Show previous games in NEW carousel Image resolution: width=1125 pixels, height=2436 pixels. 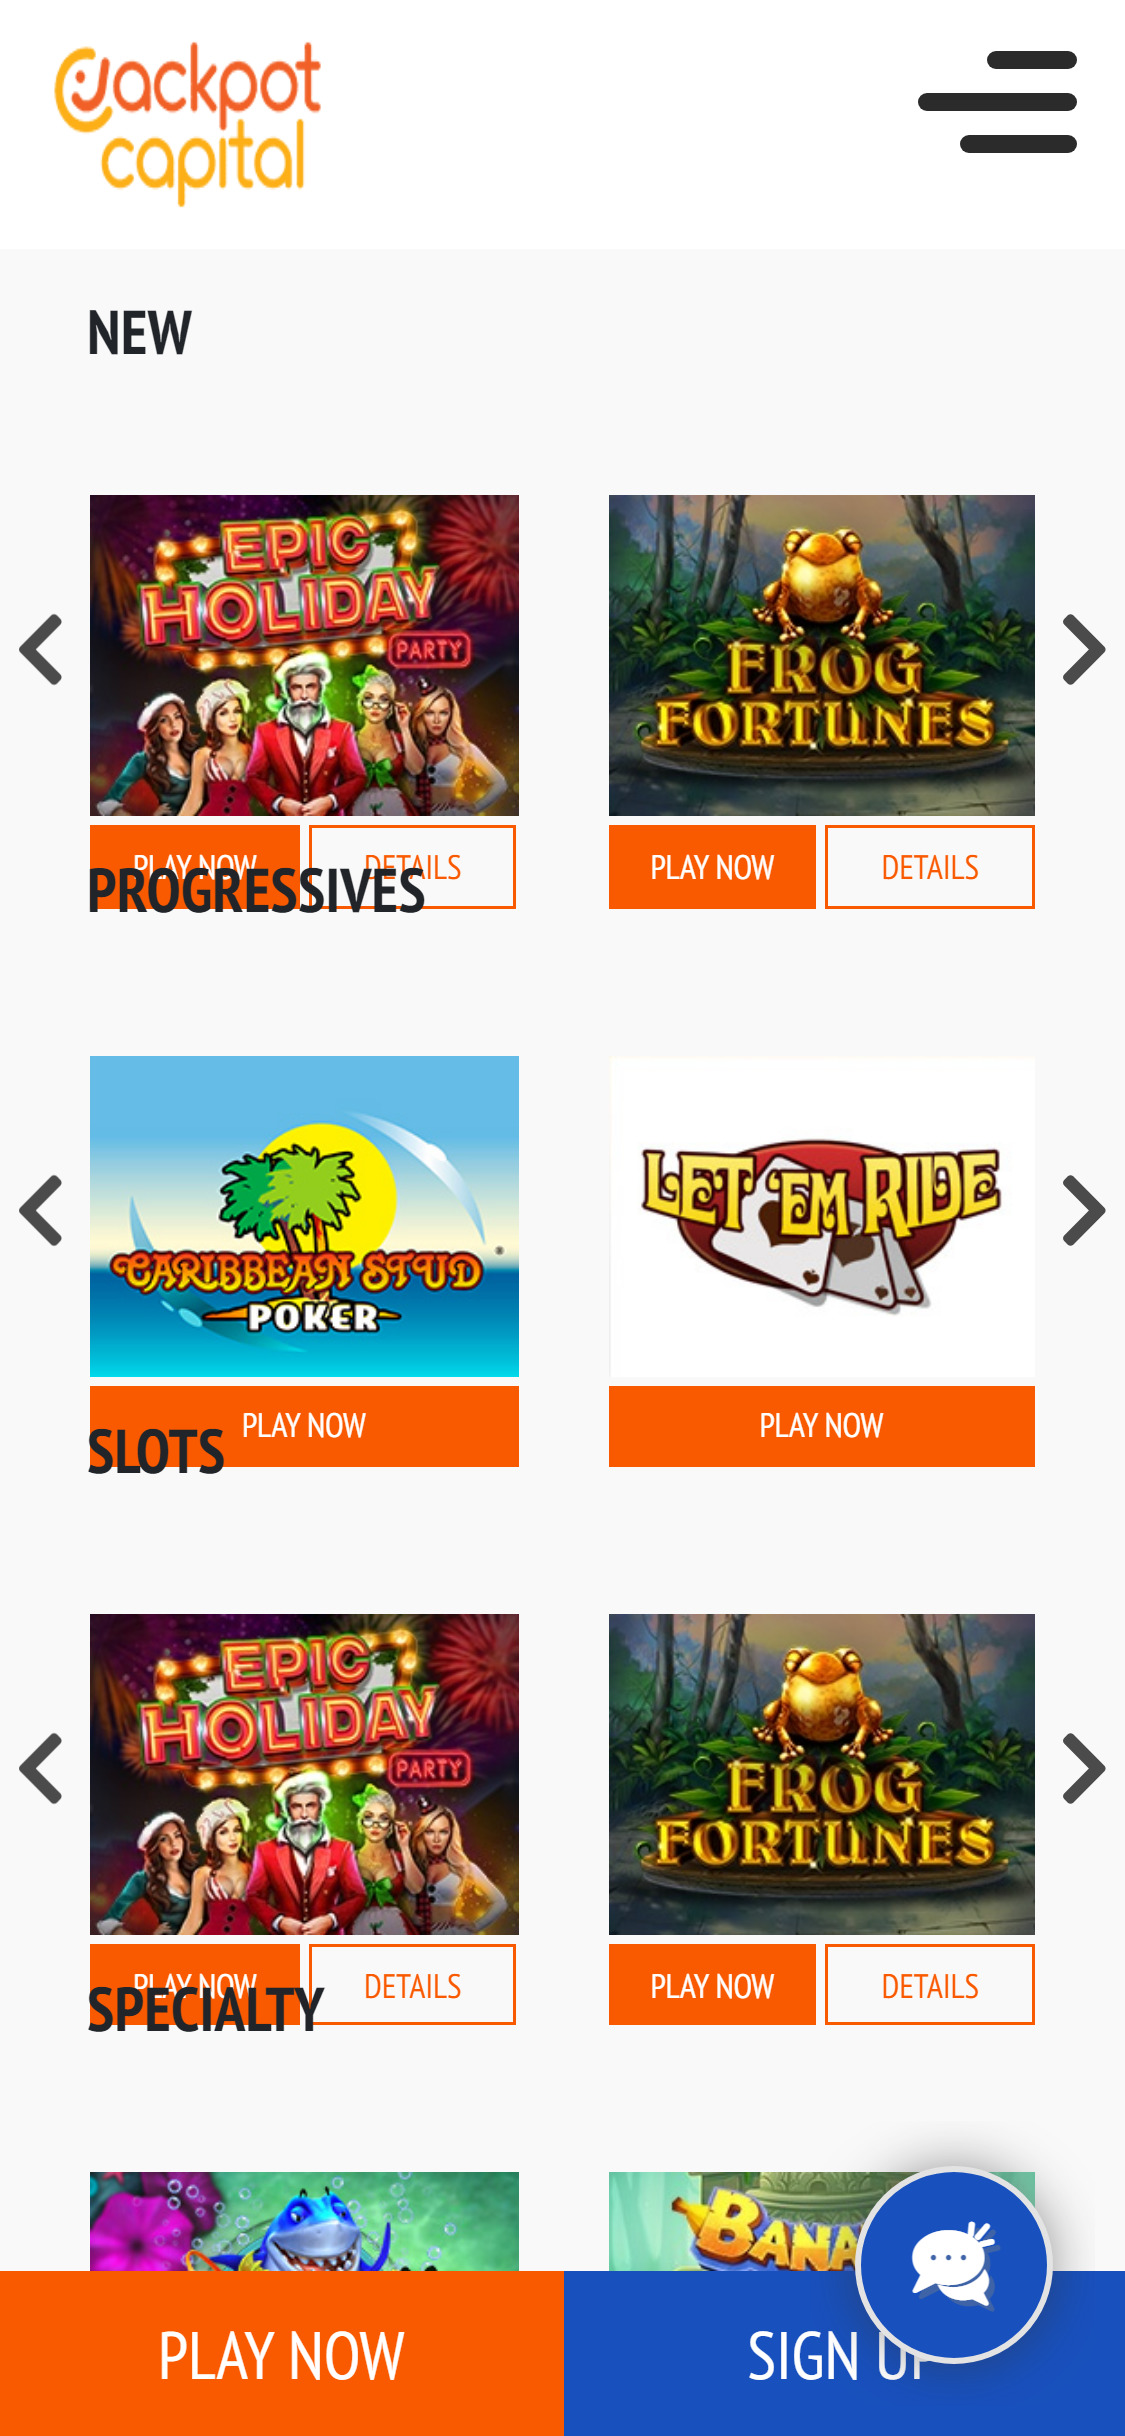point(41,649)
